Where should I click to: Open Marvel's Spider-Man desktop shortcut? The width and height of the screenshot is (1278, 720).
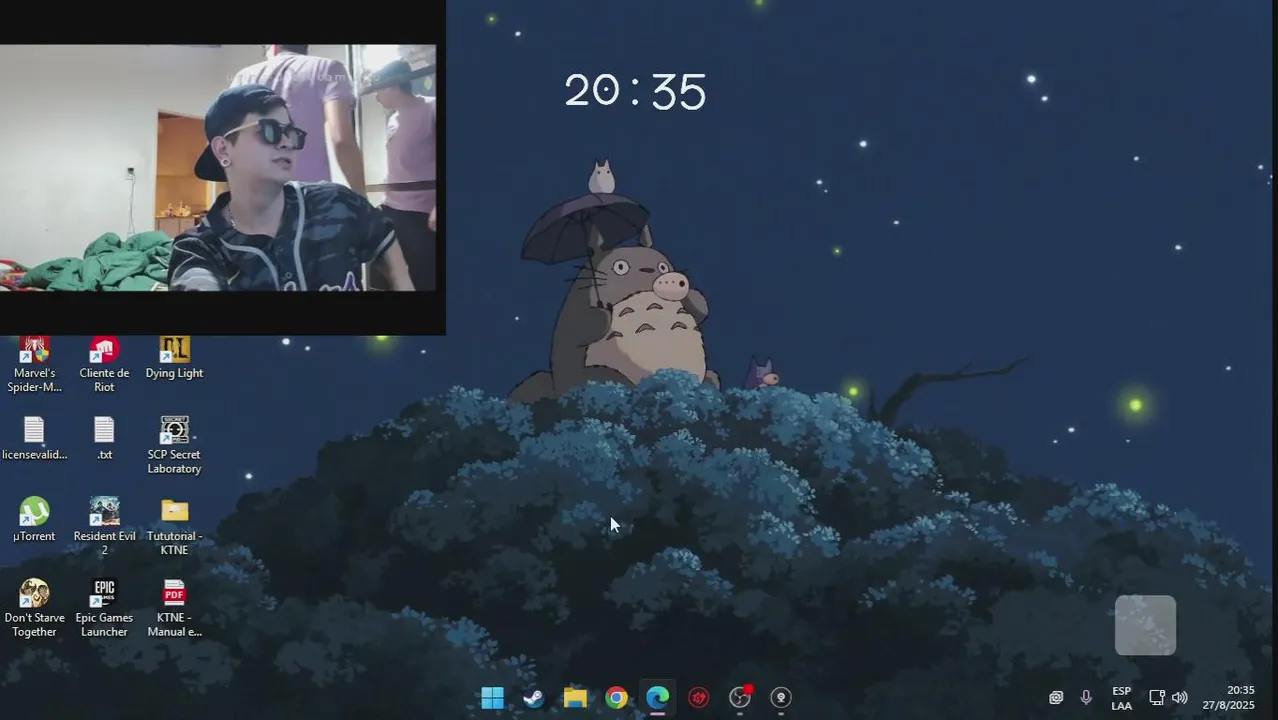34,365
